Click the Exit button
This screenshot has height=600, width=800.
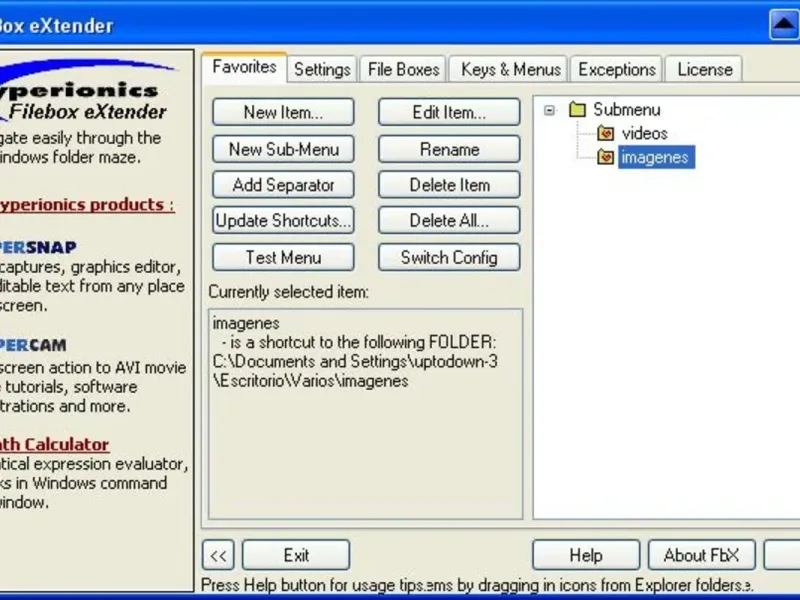point(296,555)
